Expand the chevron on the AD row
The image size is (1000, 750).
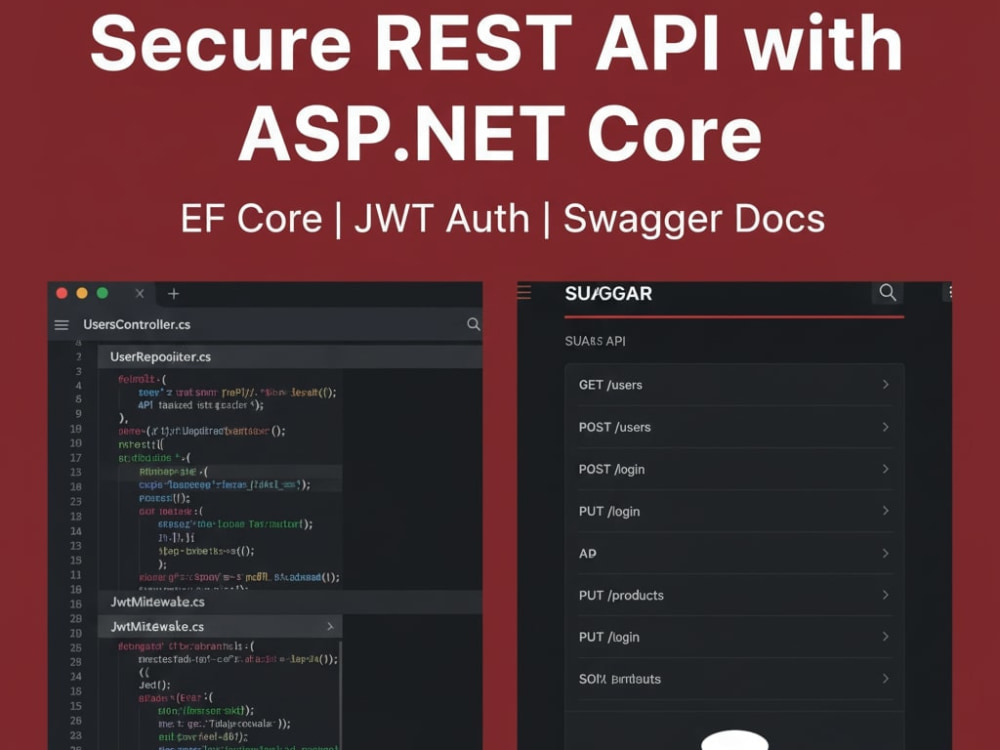(x=885, y=553)
